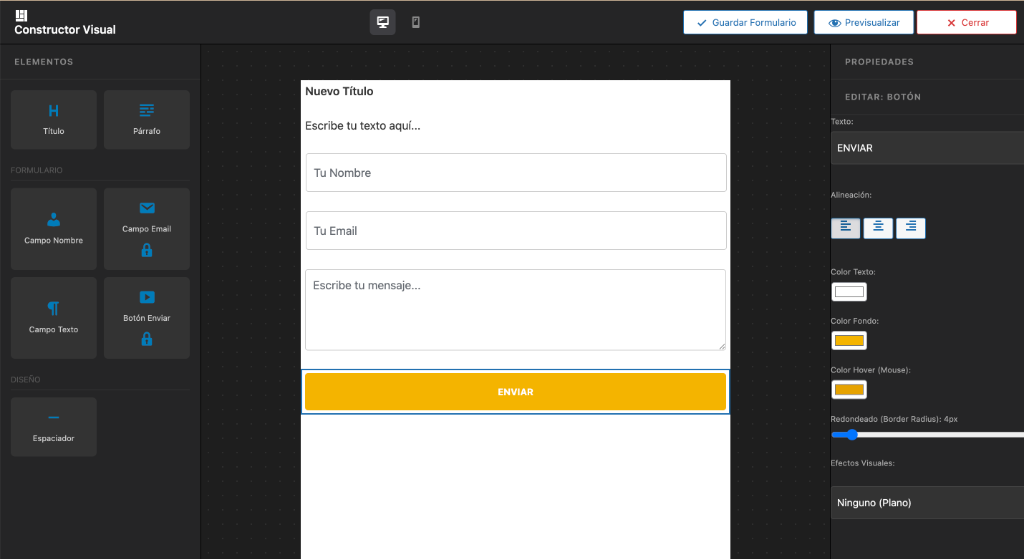Align button text to the left

coord(845,228)
